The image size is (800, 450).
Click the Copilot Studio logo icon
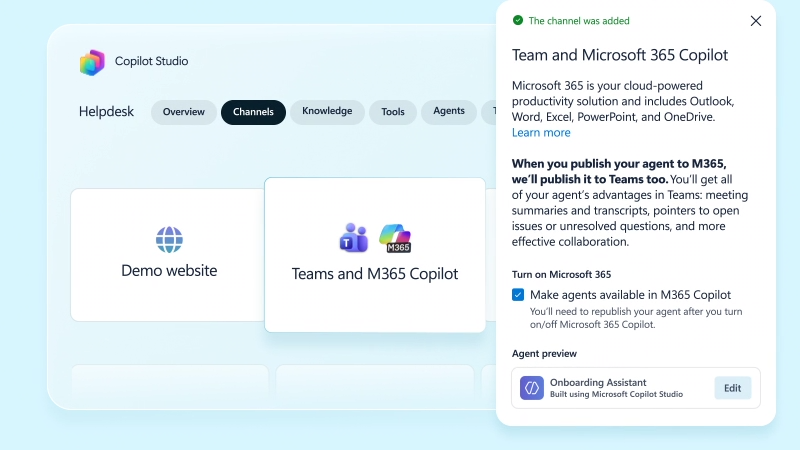92,62
